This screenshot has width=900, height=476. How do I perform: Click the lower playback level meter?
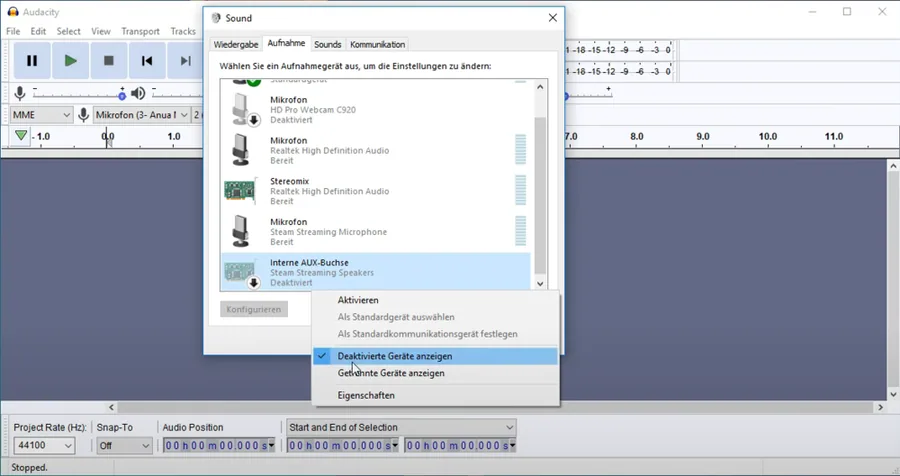click(618, 72)
